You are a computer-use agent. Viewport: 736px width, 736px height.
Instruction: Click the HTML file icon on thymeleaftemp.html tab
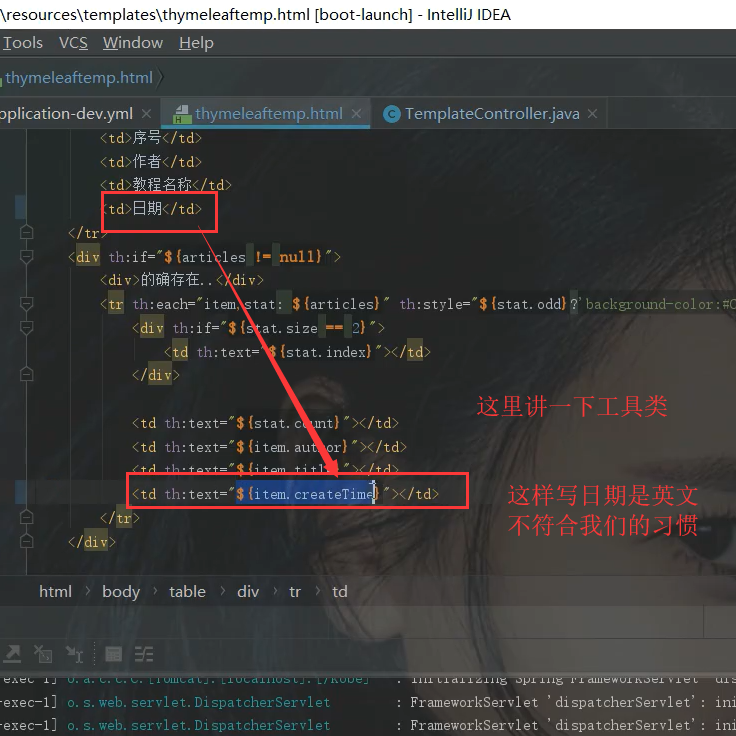[182, 114]
